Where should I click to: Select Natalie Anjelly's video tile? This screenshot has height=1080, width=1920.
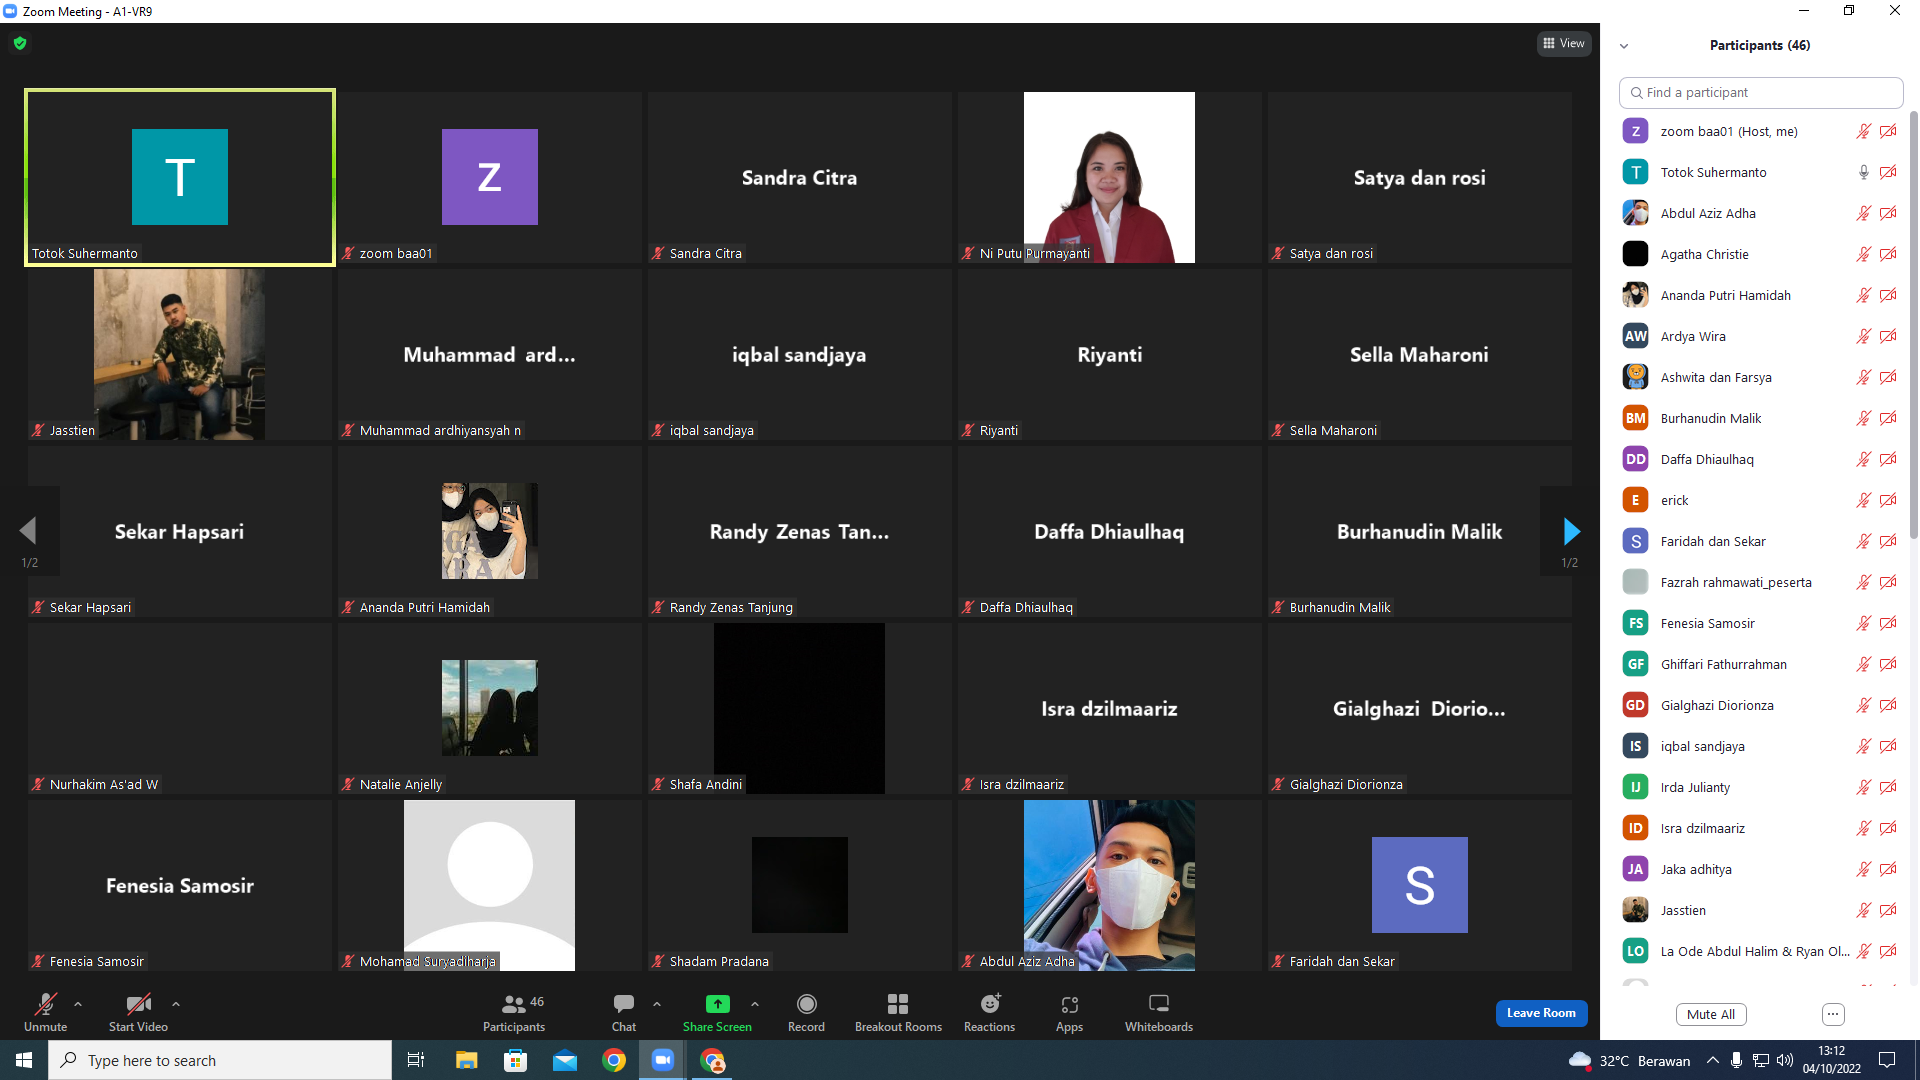(x=490, y=708)
